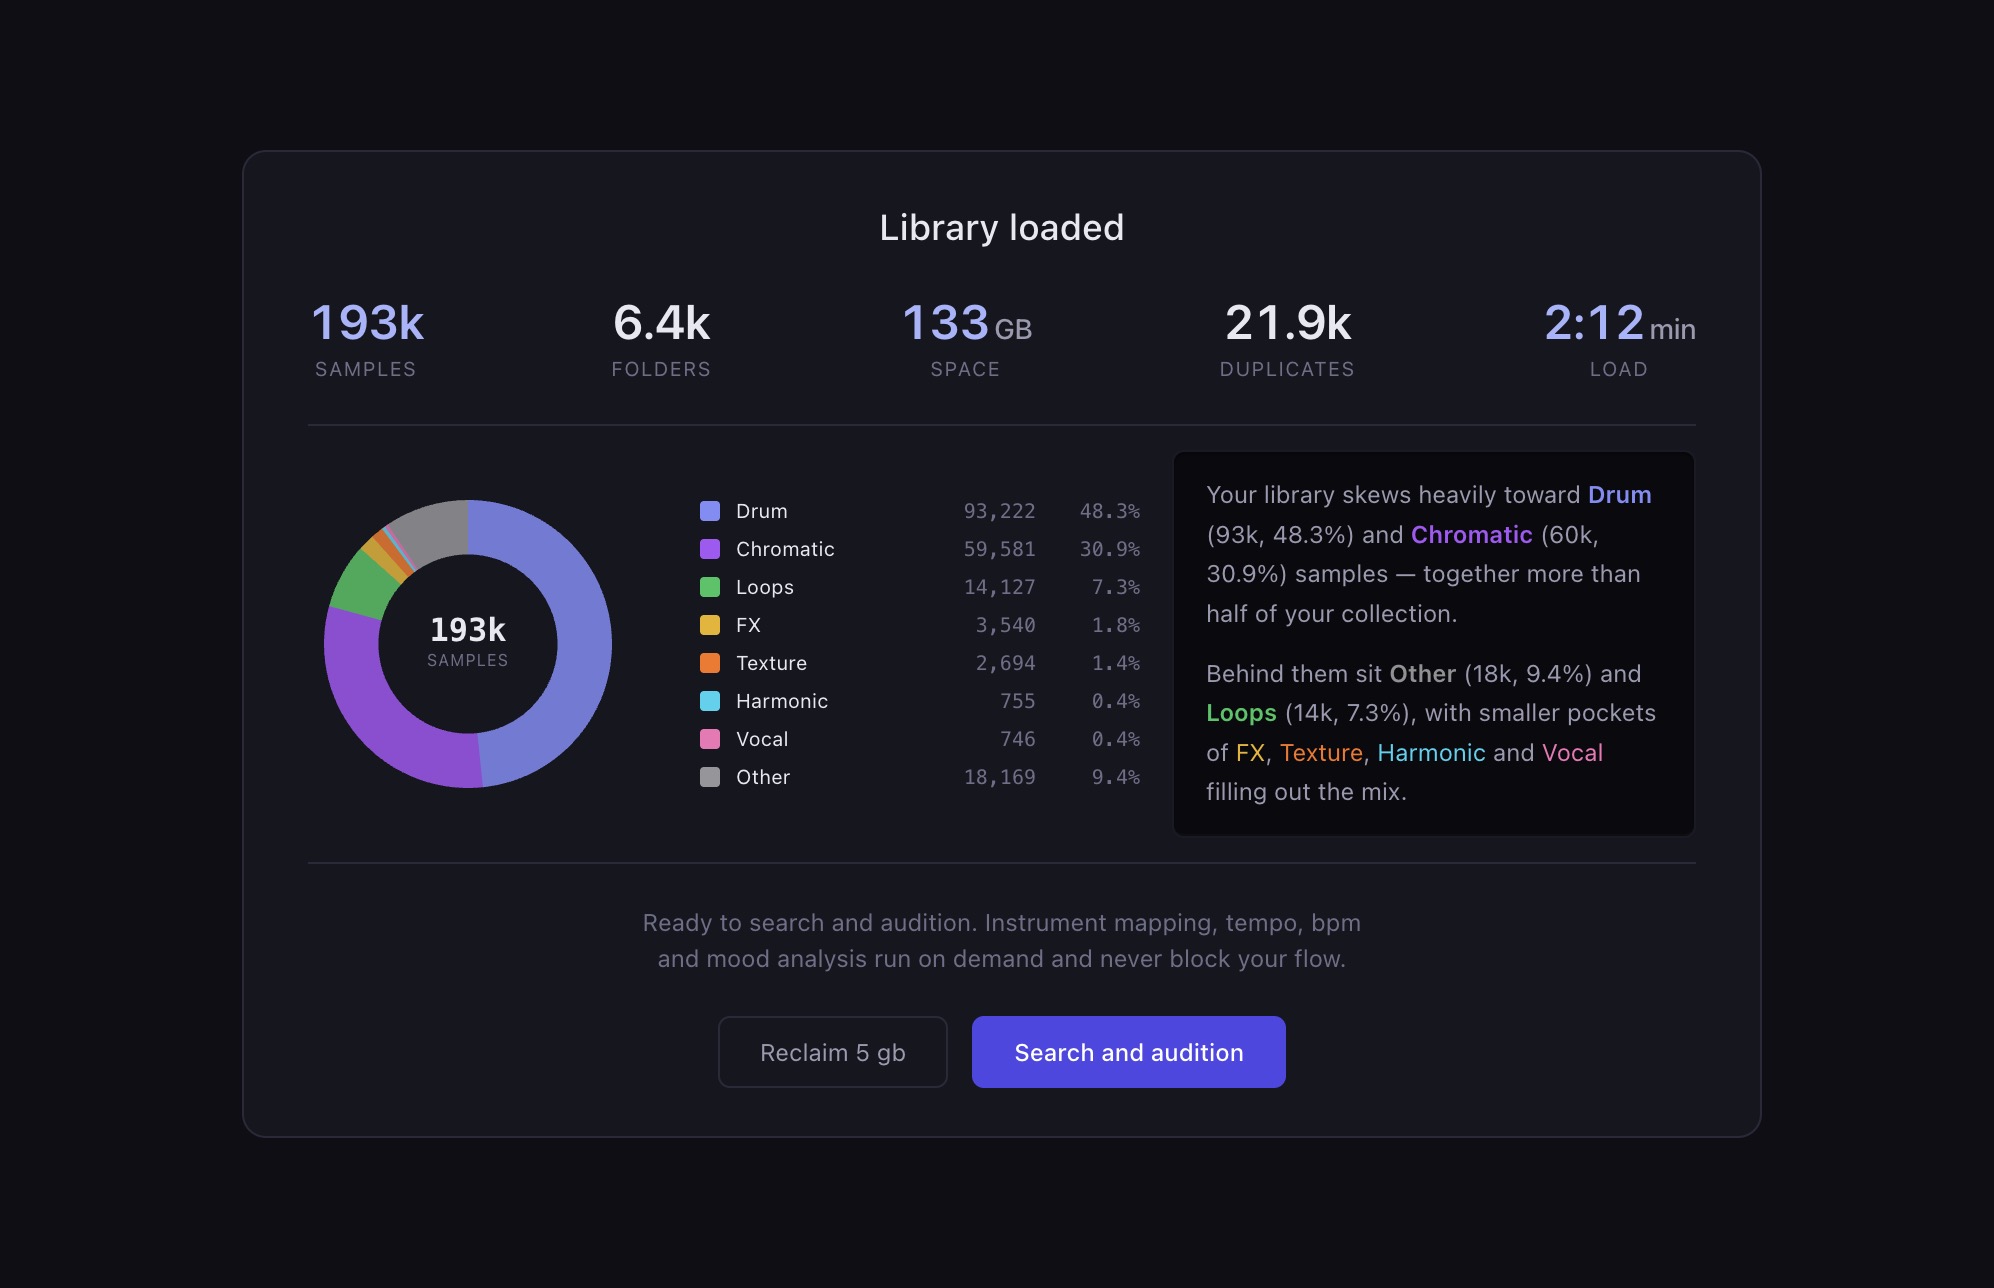Click the bold Drum word in summary
The height and width of the screenshot is (1288, 1994).
click(1619, 495)
